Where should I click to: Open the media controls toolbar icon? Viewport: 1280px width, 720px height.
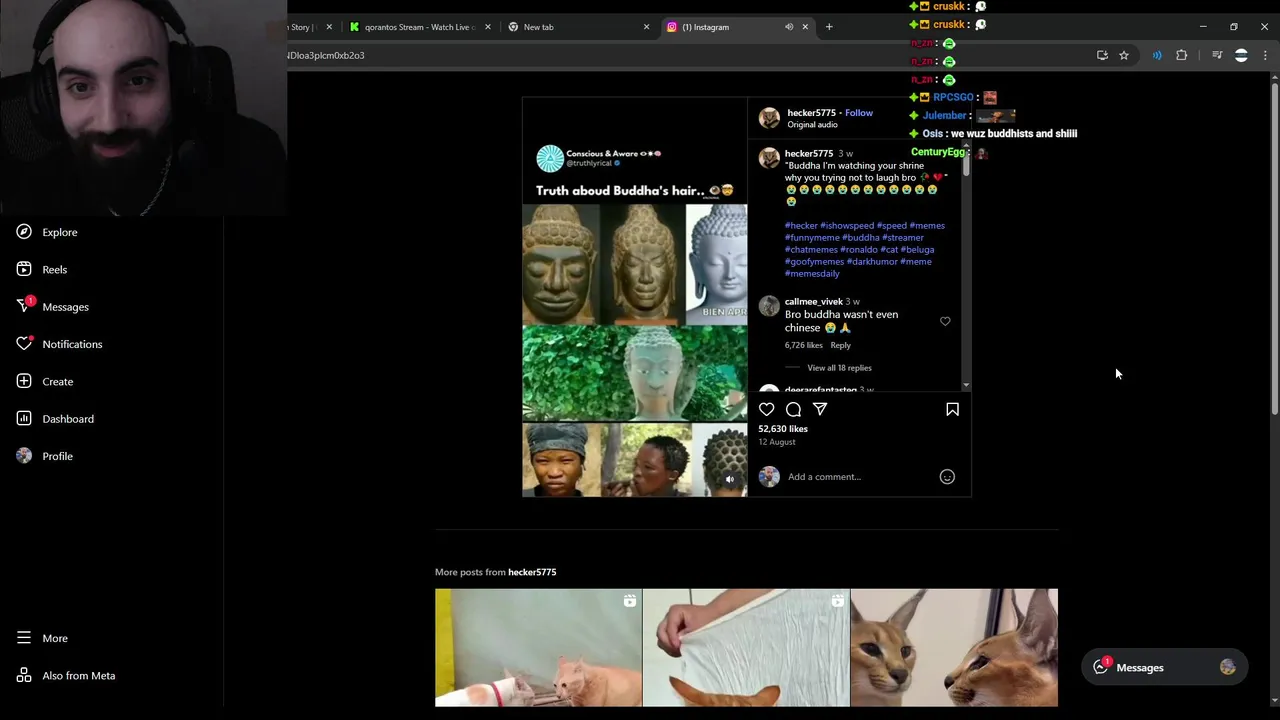coord(1217,55)
